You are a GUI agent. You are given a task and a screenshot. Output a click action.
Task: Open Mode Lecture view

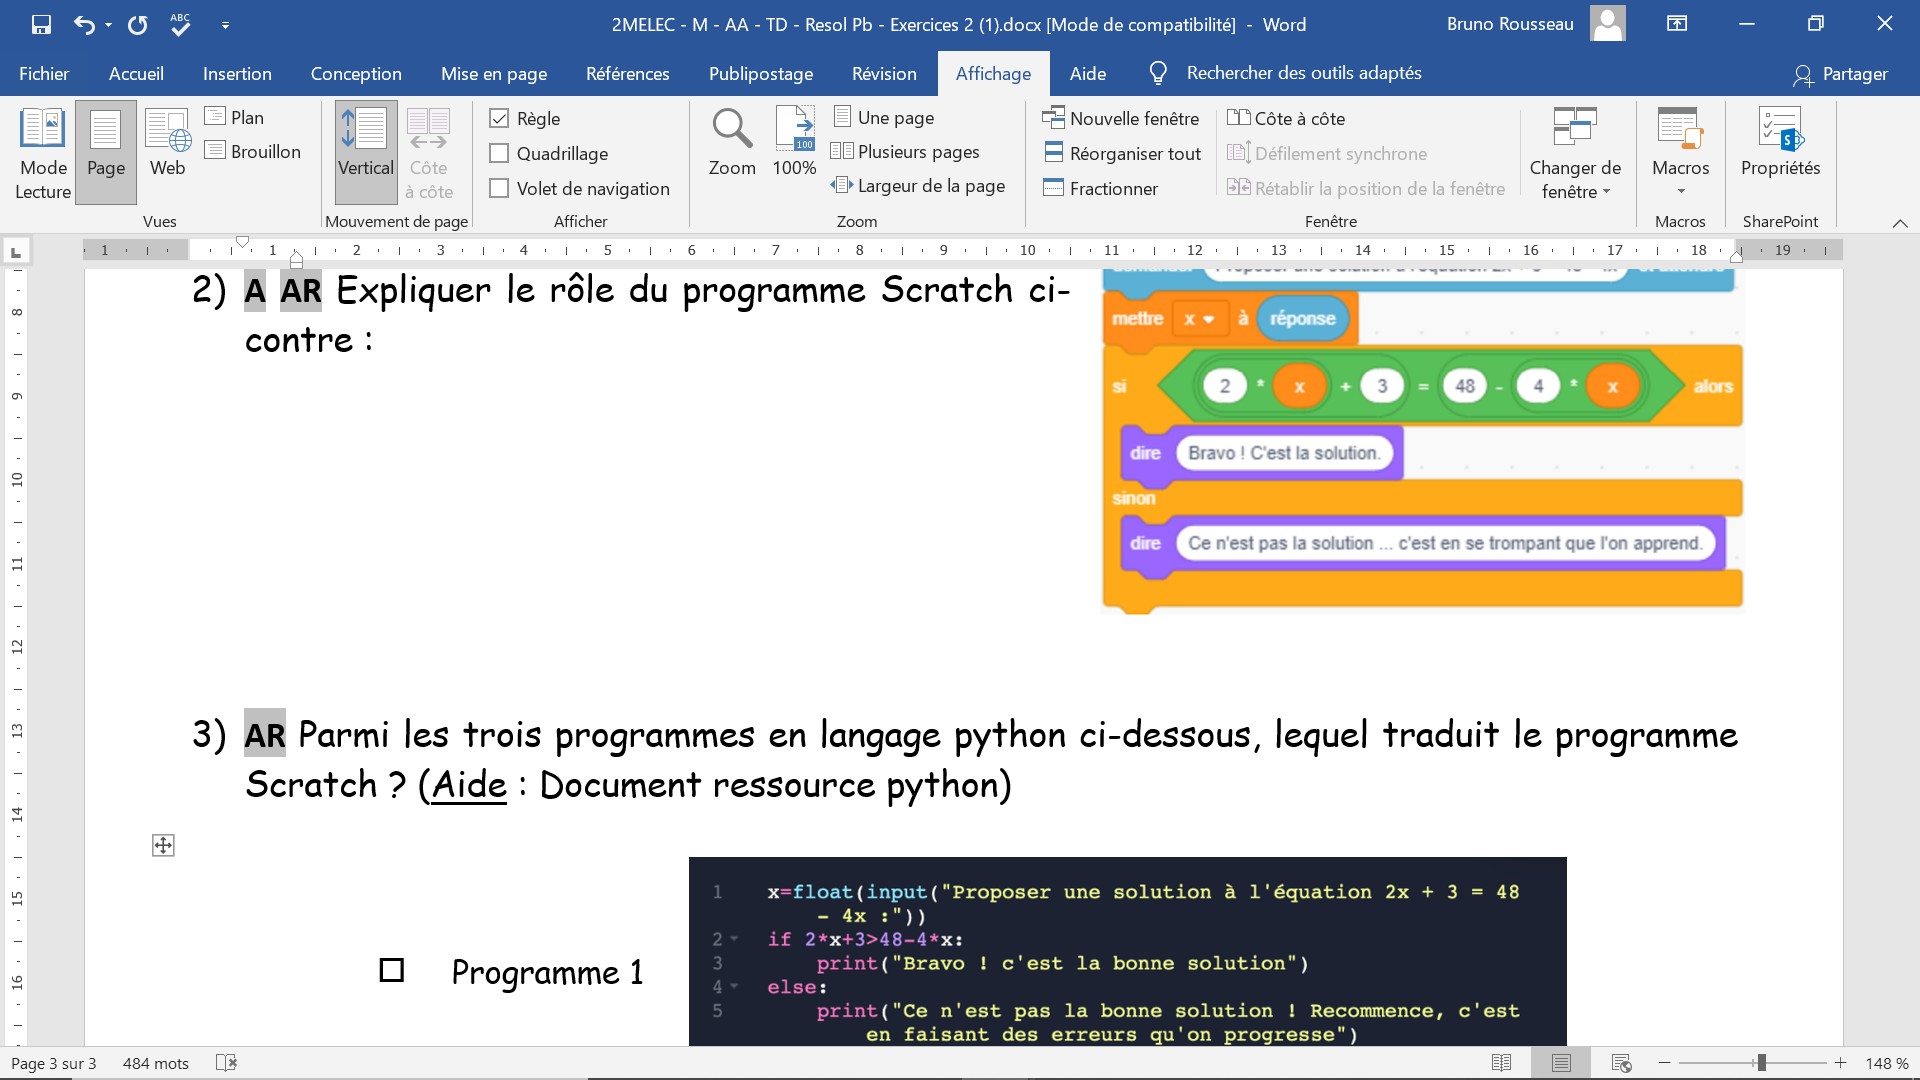pyautogui.click(x=43, y=153)
